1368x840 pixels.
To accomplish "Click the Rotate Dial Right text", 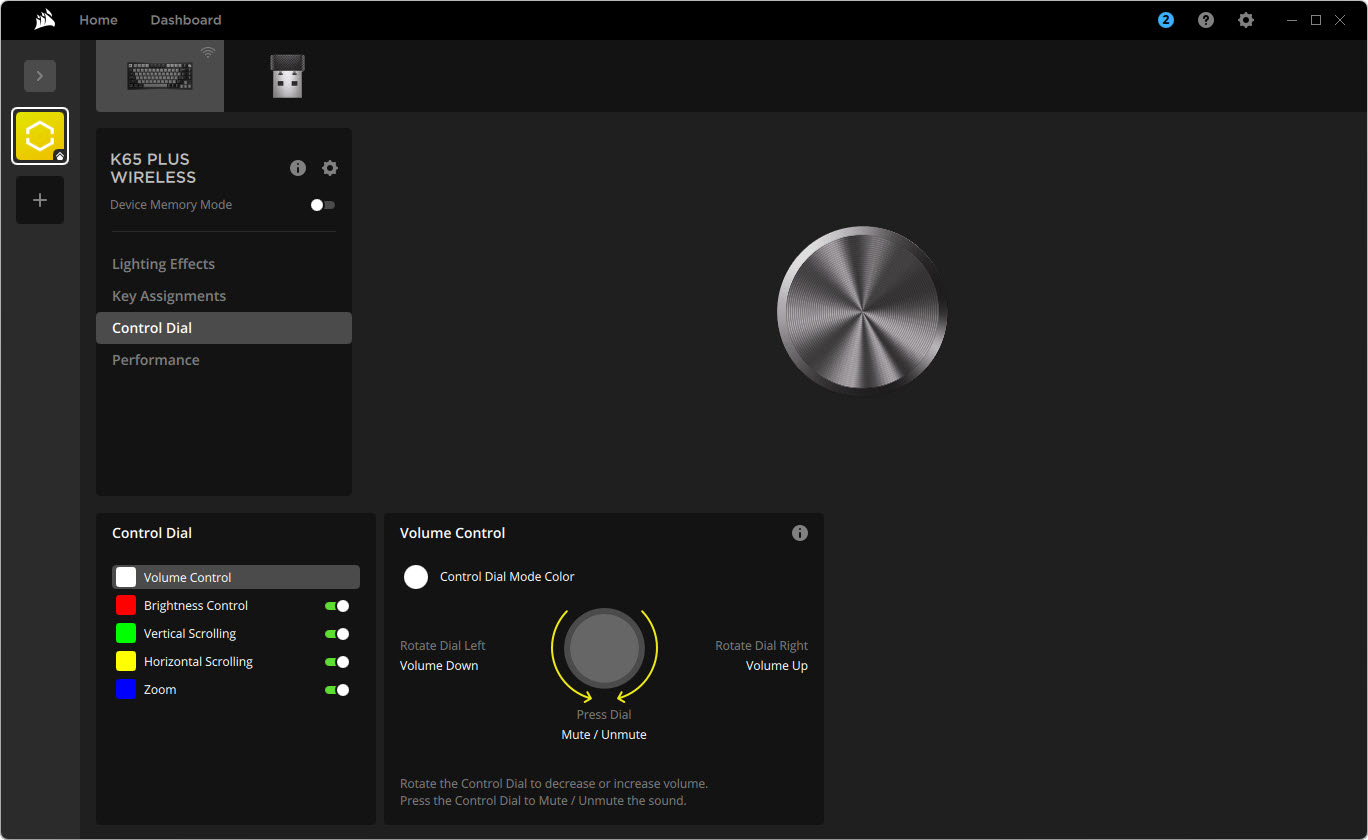I will [761, 646].
